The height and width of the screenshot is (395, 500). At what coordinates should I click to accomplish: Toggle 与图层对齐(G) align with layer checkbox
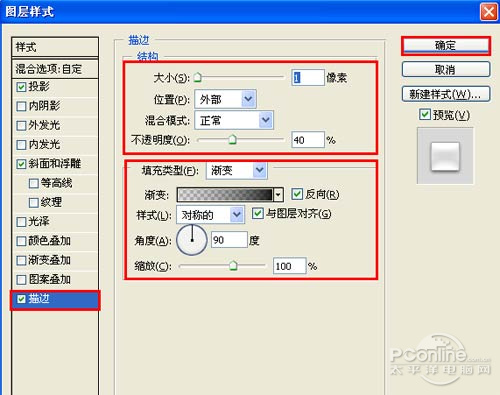(257, 213)
